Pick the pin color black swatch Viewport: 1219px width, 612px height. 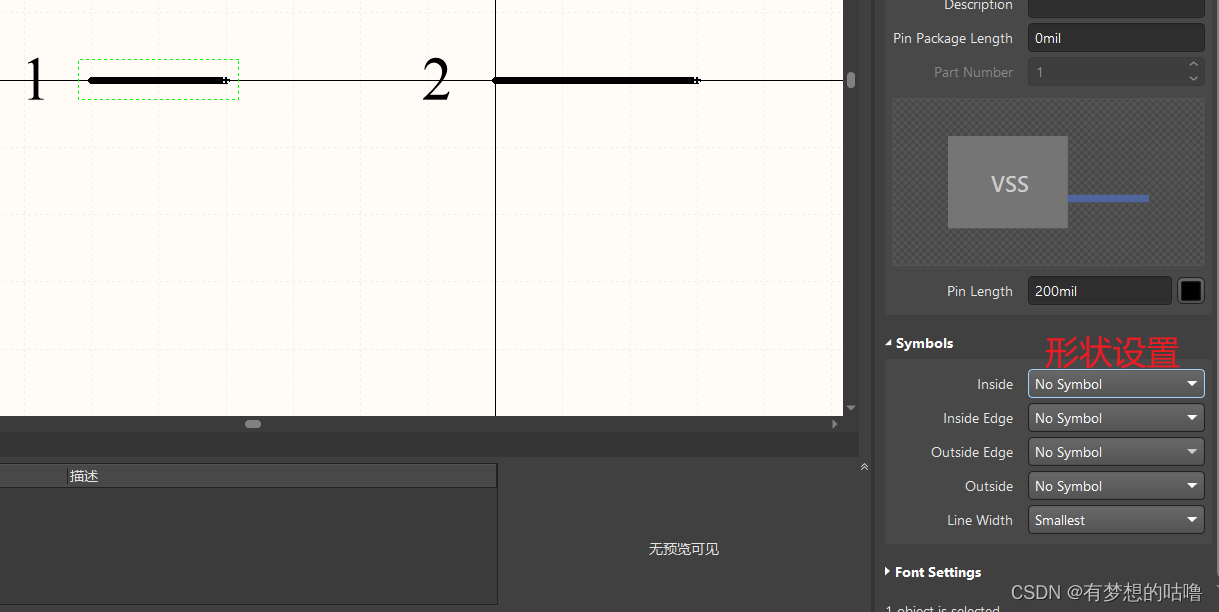coord(1191,291)
